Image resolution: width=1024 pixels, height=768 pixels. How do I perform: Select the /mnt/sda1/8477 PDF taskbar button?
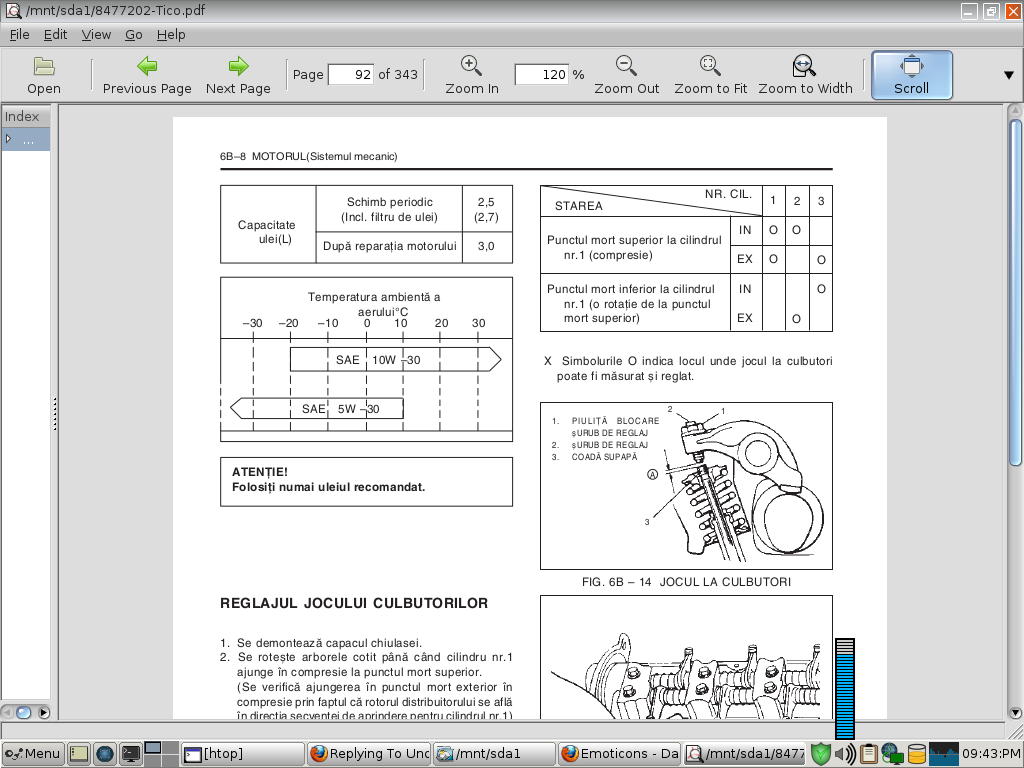[745, 754]
